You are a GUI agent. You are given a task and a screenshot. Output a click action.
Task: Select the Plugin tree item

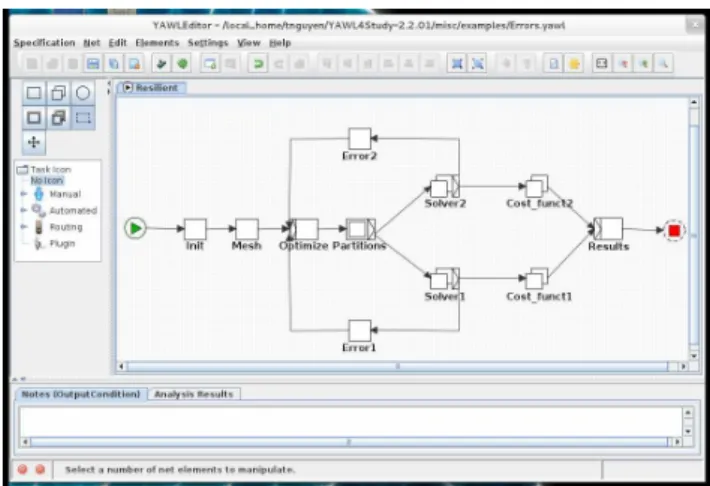pyautogui.click(x=62, y=244)
